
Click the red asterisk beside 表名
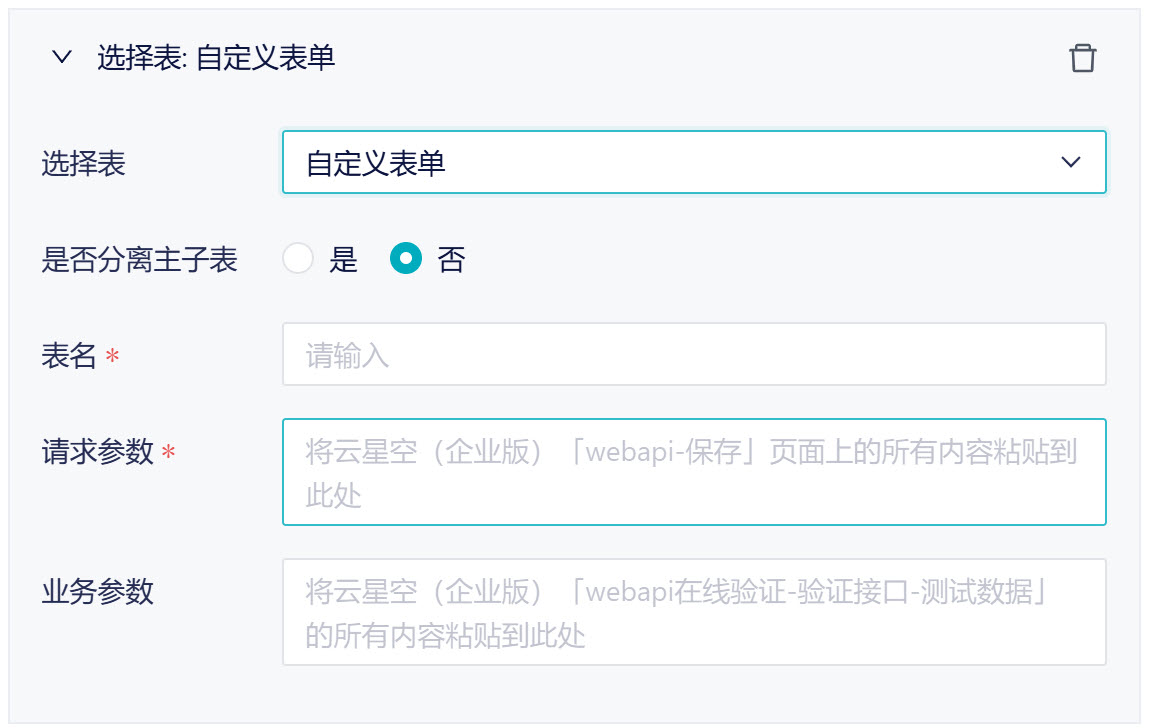tap(112, 357)
